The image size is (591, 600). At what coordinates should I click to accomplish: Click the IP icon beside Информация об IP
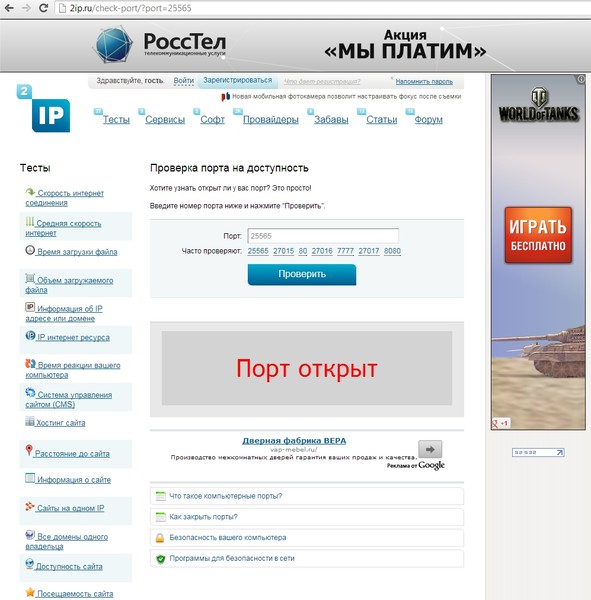30,307
